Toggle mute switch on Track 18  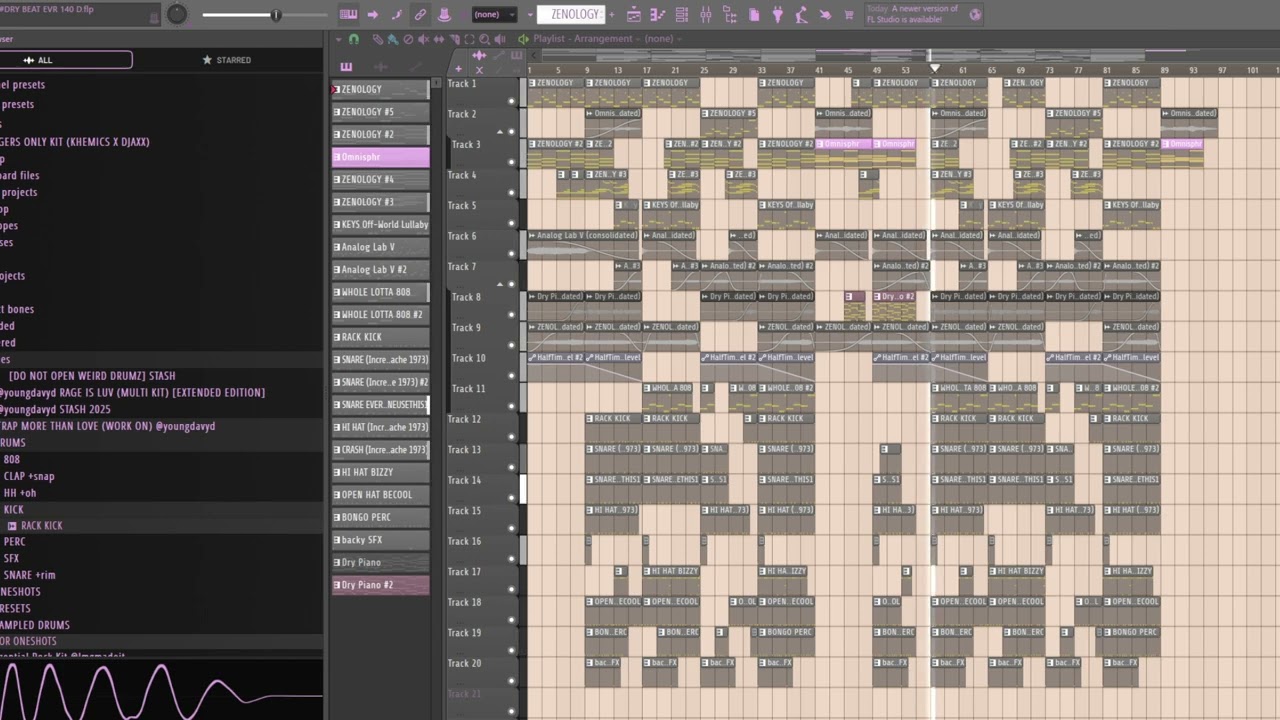(x=511, y=619)
